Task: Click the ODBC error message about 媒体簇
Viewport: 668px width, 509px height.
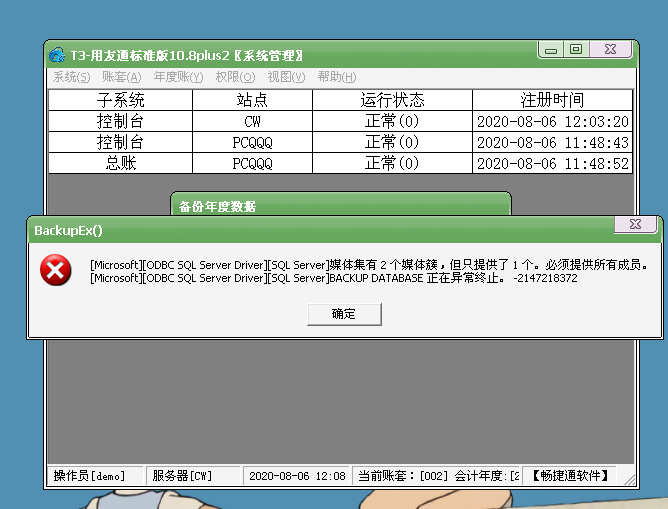Action: [369, 265]
